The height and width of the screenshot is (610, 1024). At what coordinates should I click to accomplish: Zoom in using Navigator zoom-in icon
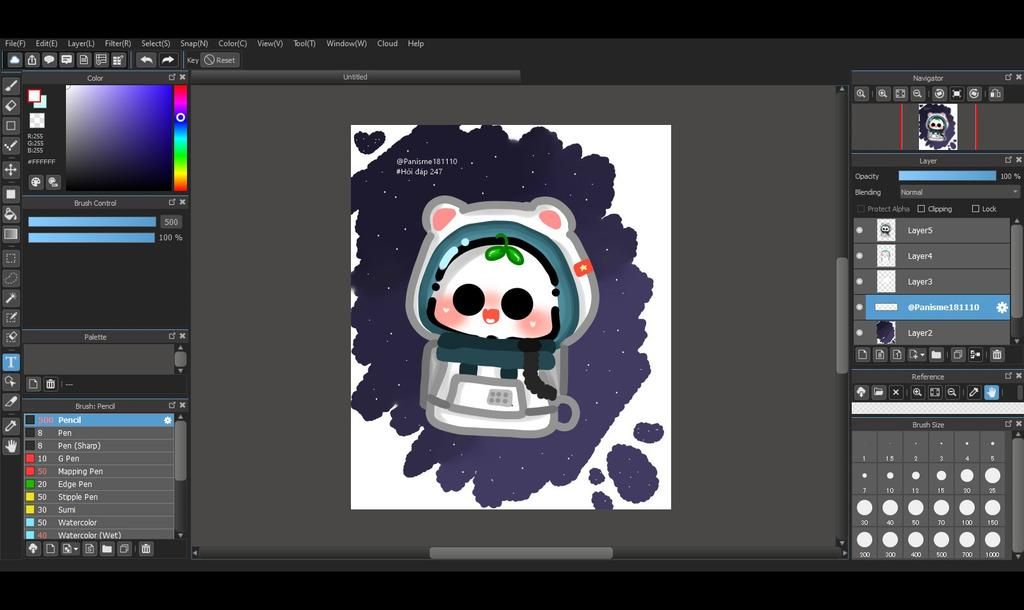[882, 93]
